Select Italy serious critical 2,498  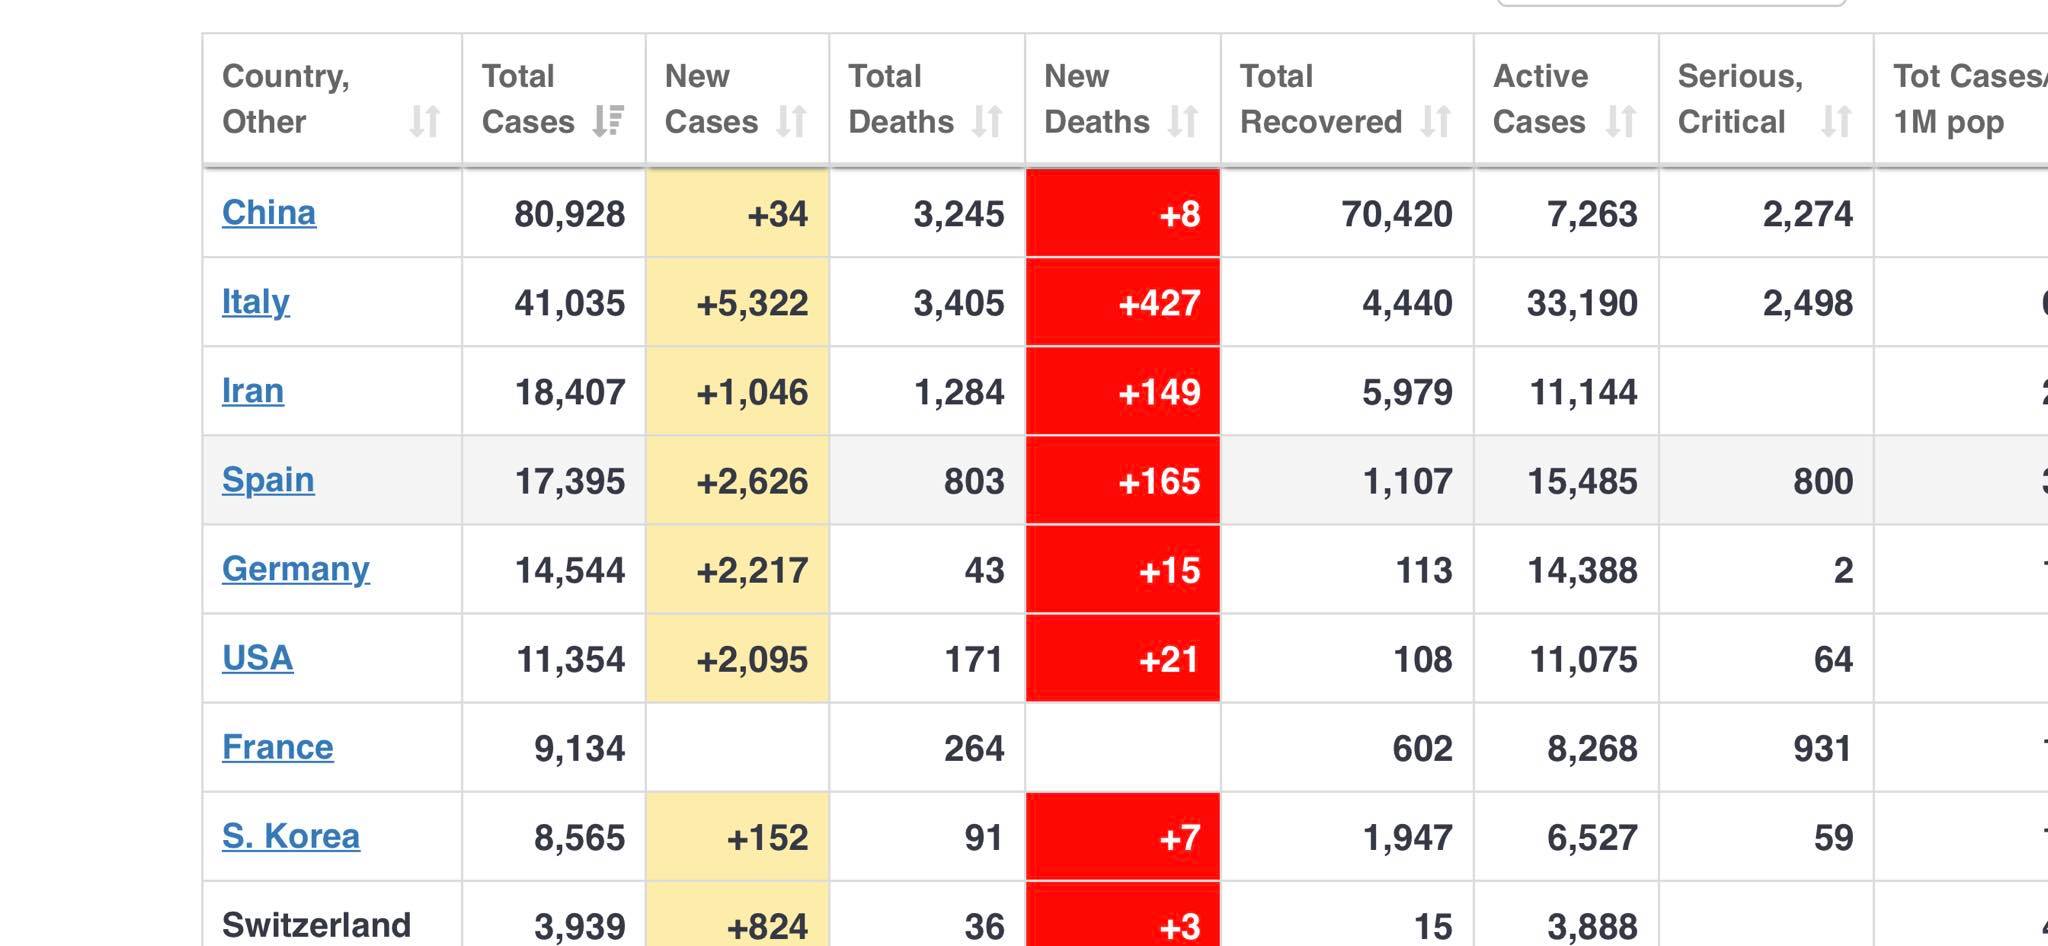click(1808, 303)
